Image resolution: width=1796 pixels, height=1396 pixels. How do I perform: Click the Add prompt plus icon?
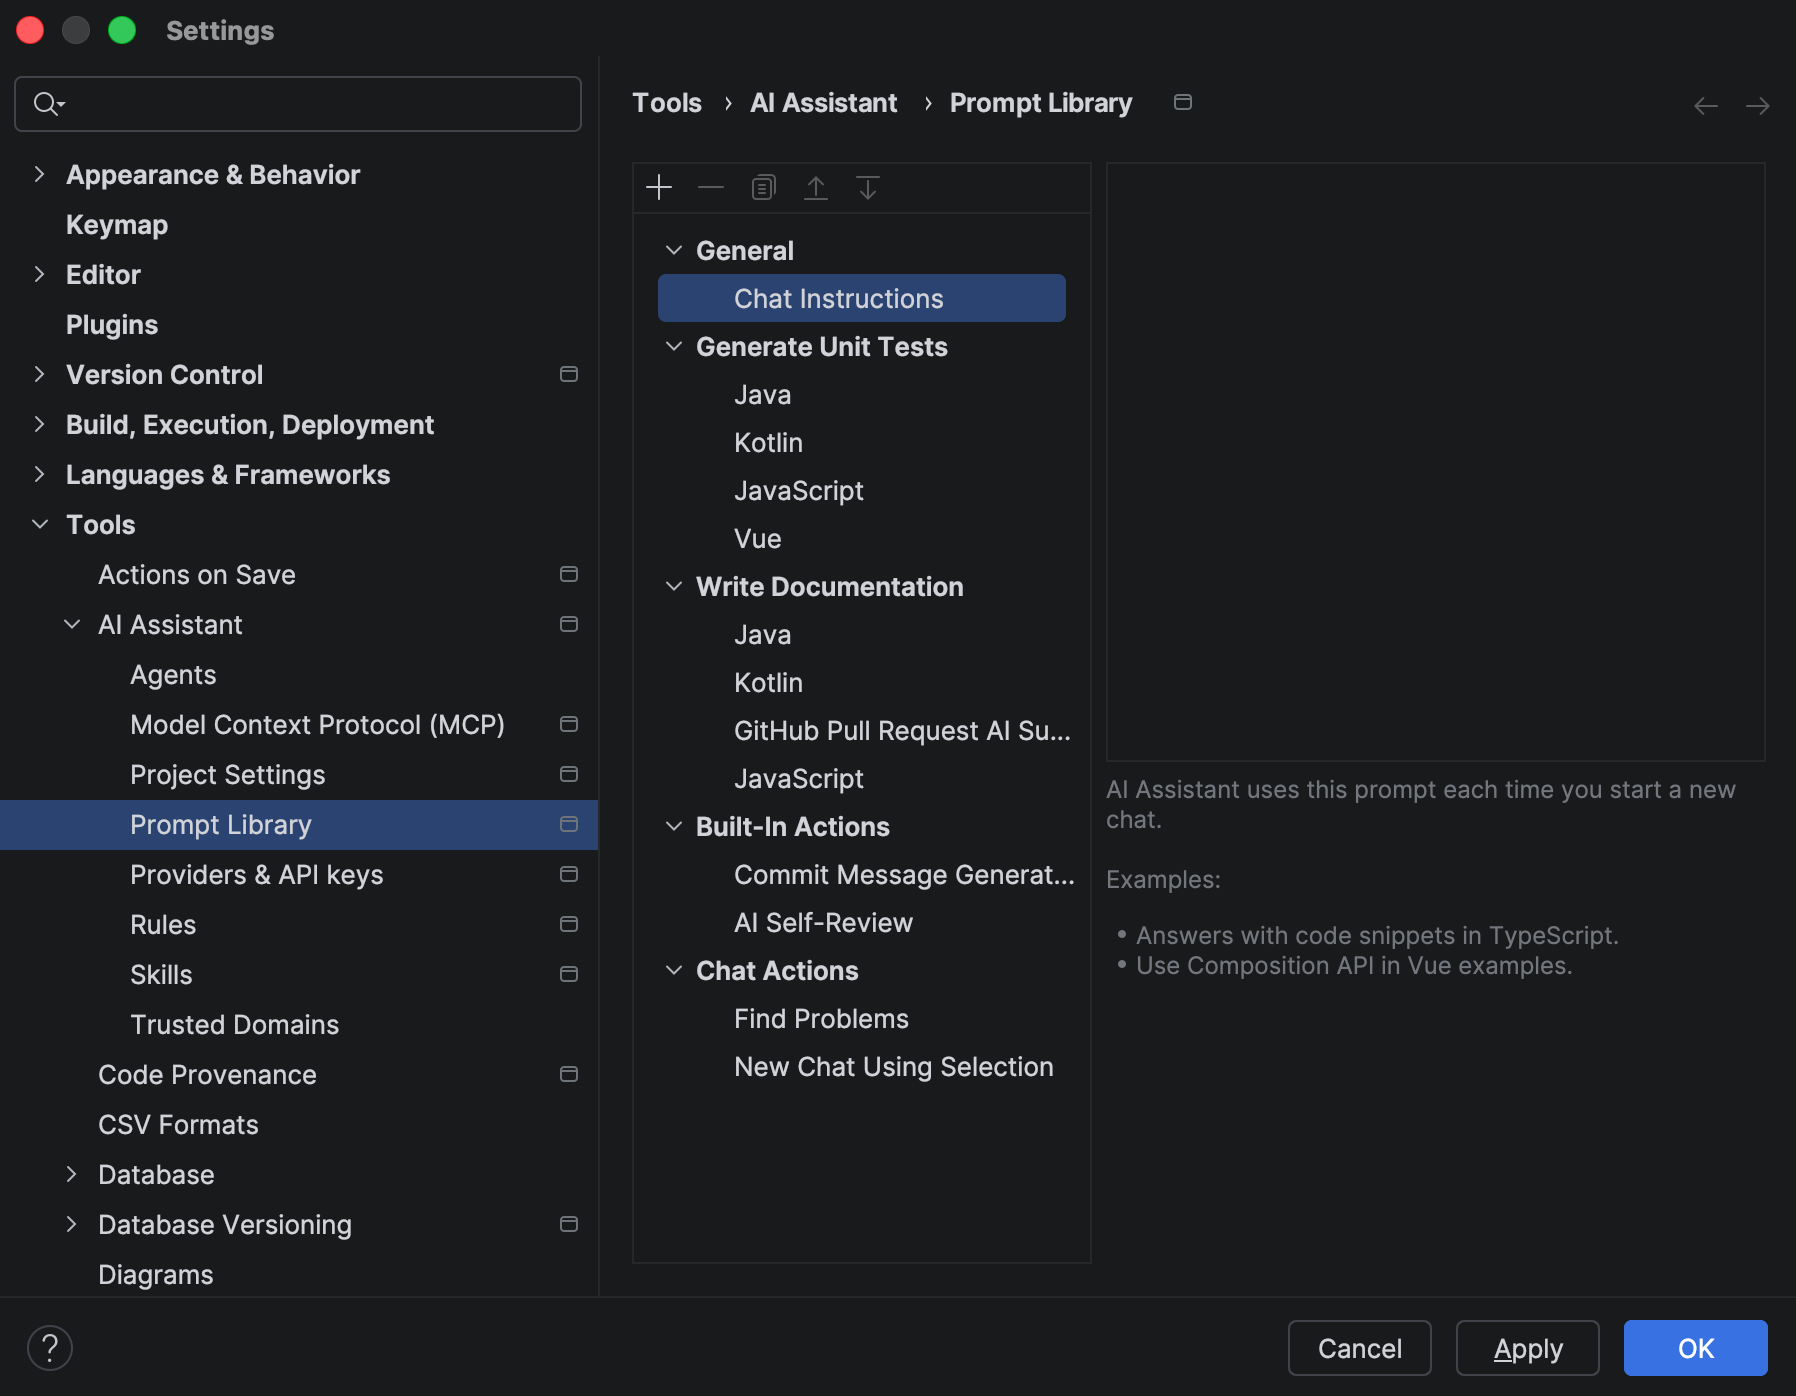[x=659, y=188]
